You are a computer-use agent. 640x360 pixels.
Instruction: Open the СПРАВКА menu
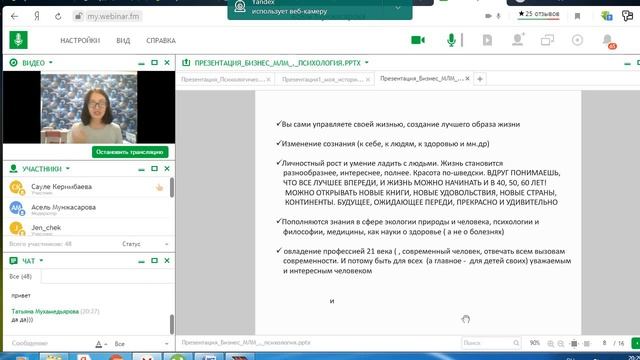[x=161, y=40]
